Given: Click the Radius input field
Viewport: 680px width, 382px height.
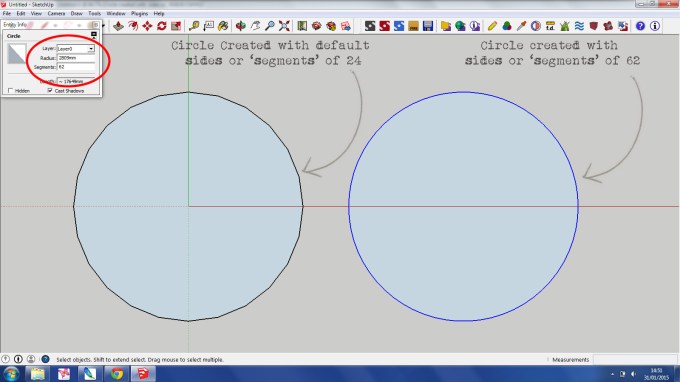Looking at the screenshot, I should [x=76, y=58].
